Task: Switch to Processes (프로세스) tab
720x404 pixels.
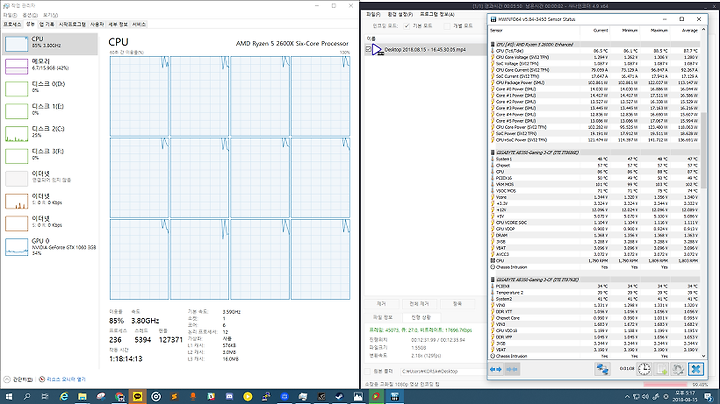Action: 12,24
